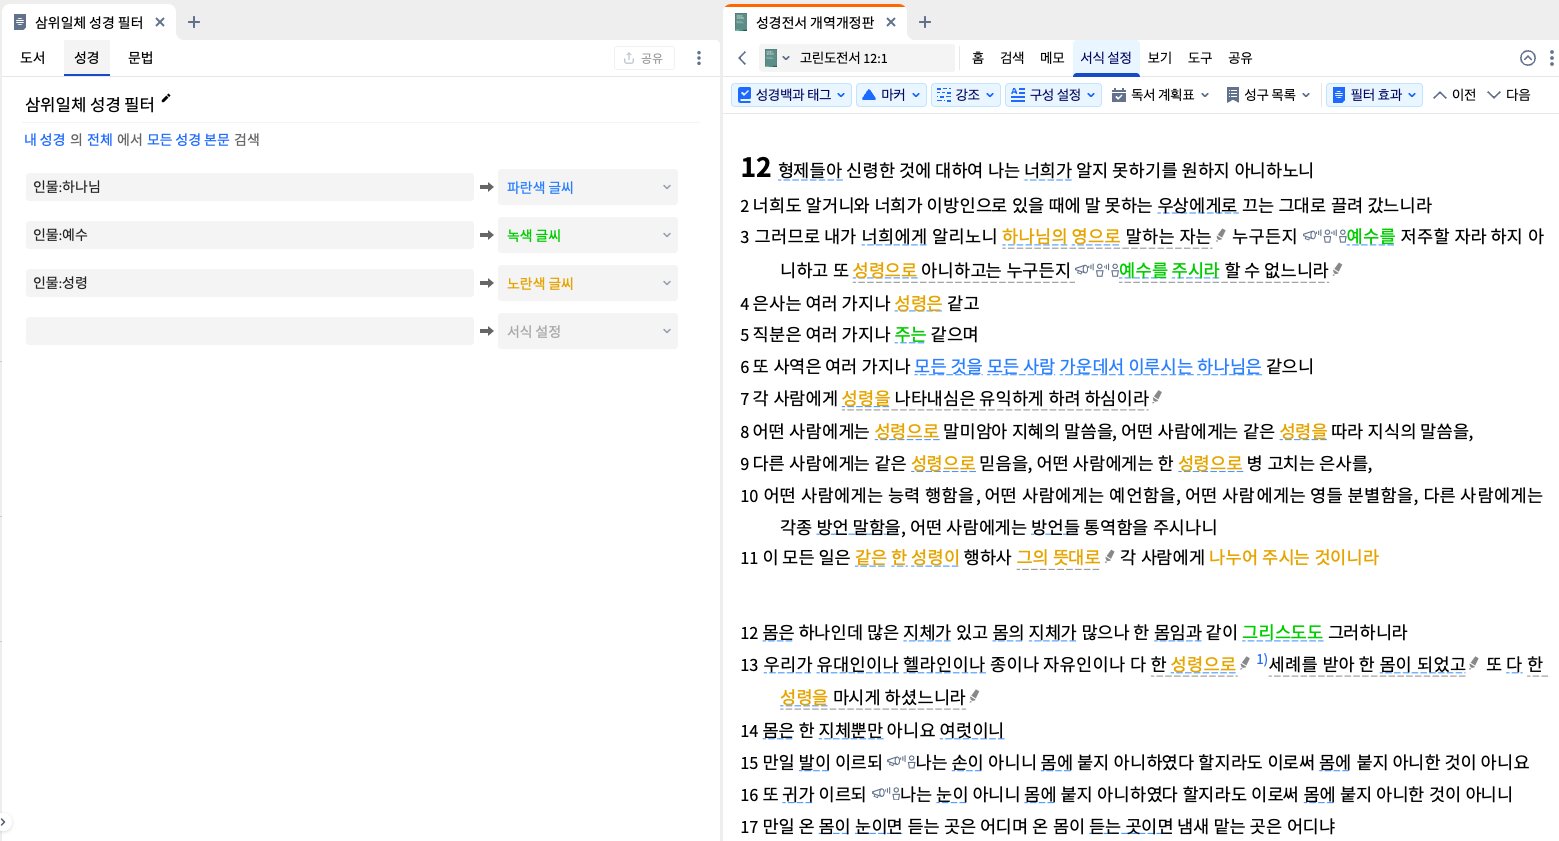Toggle the 구성 설정 layout option
The image size is (1559, 841).
point(1053,95)
